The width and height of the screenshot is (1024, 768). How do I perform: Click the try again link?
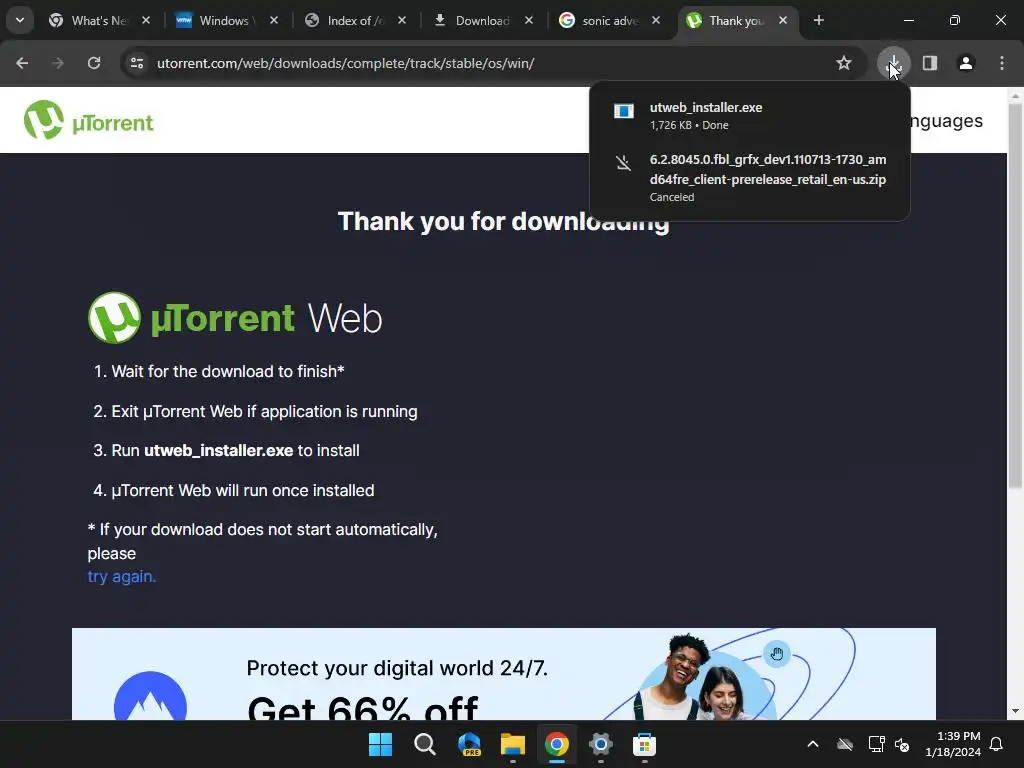point(121,577)
